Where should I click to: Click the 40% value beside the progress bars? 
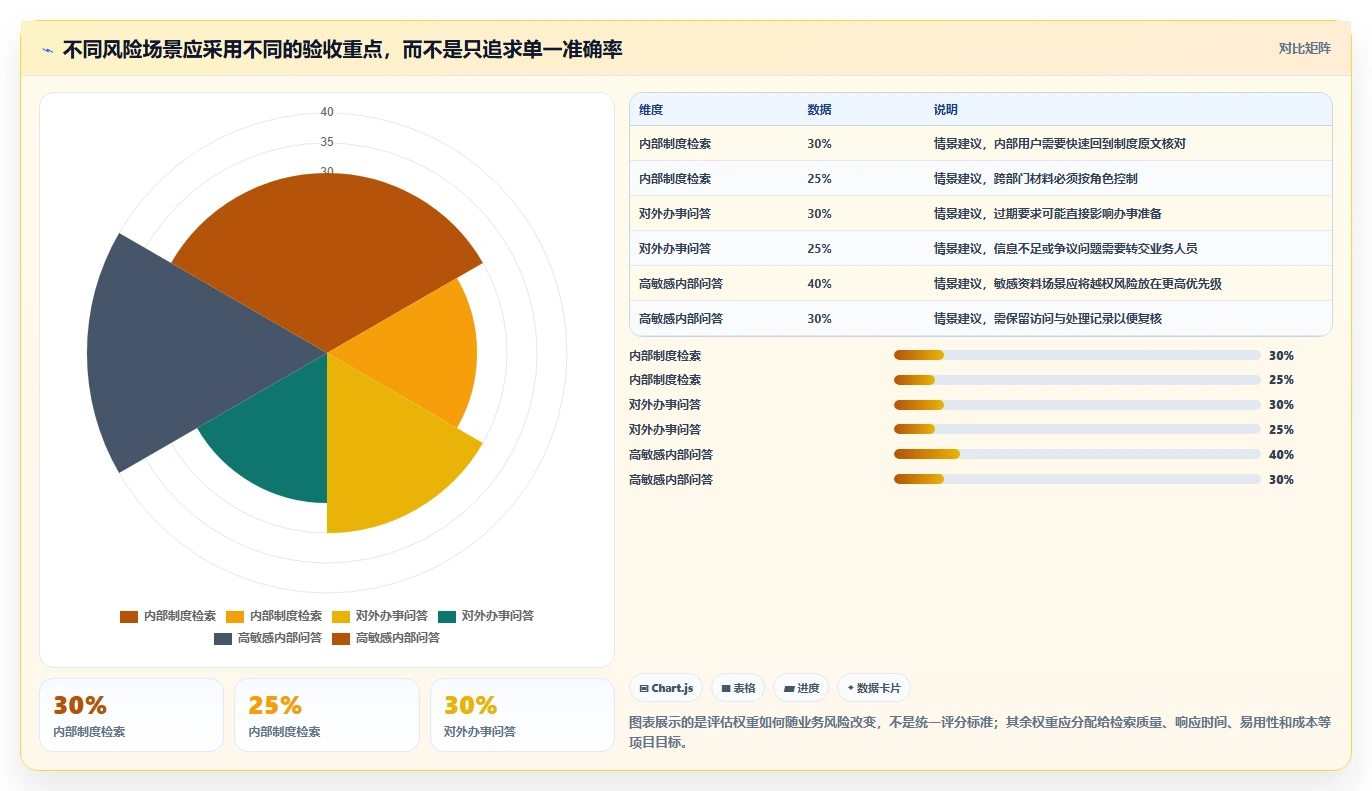tap(1281, 455)
